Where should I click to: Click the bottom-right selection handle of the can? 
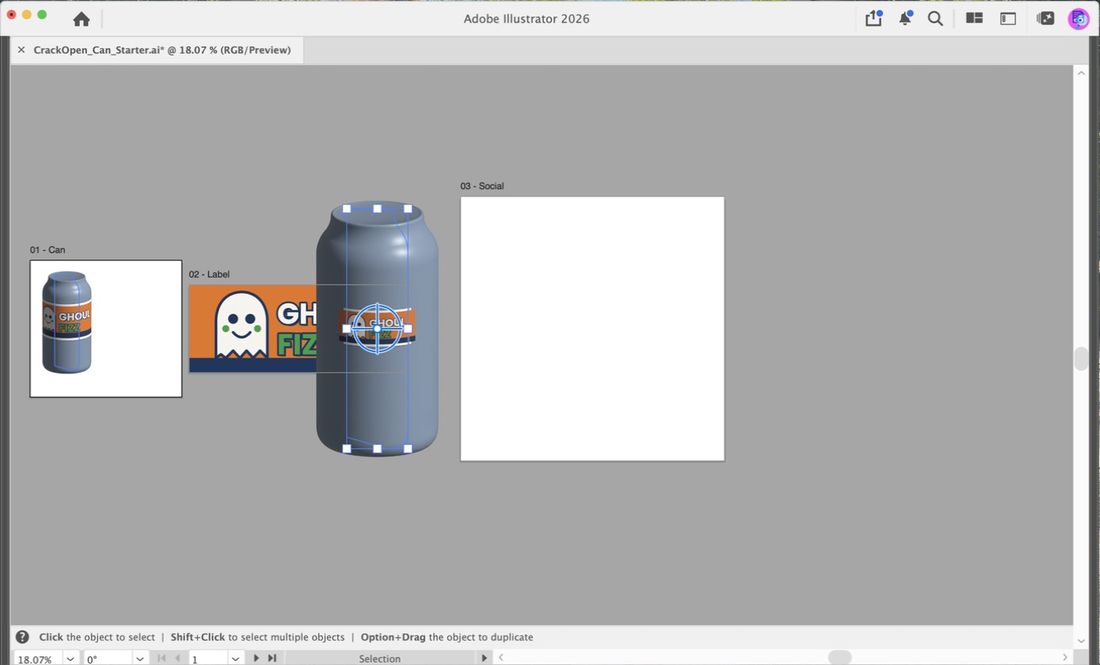408,449
